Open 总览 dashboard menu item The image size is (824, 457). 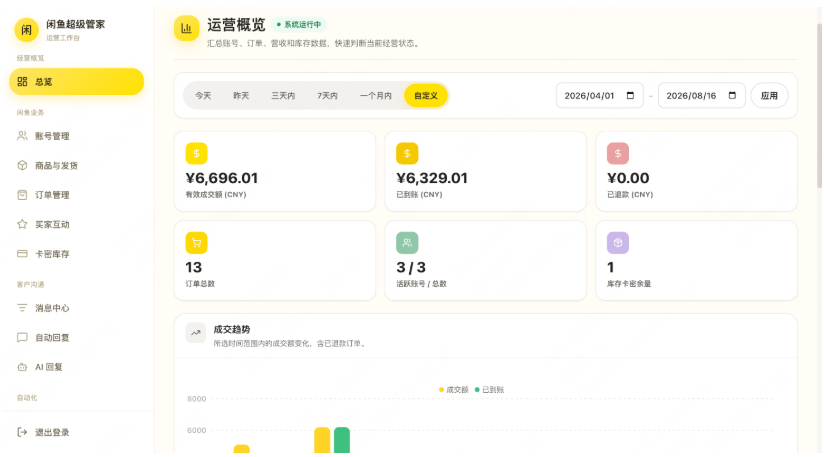(x=76, y=81)
